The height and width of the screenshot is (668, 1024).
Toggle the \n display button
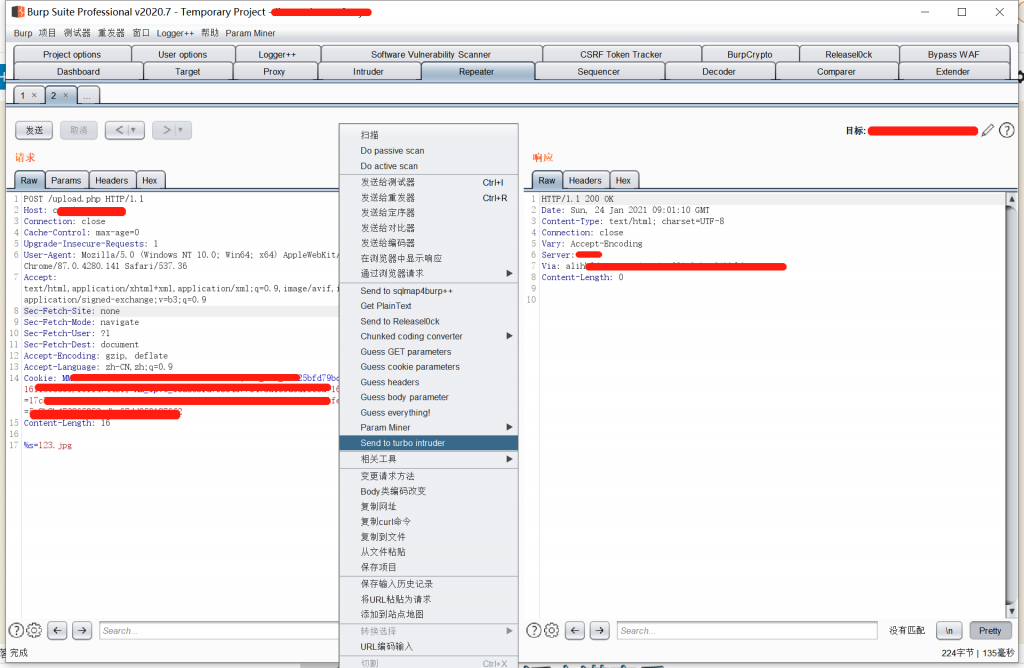click(949, 630)
